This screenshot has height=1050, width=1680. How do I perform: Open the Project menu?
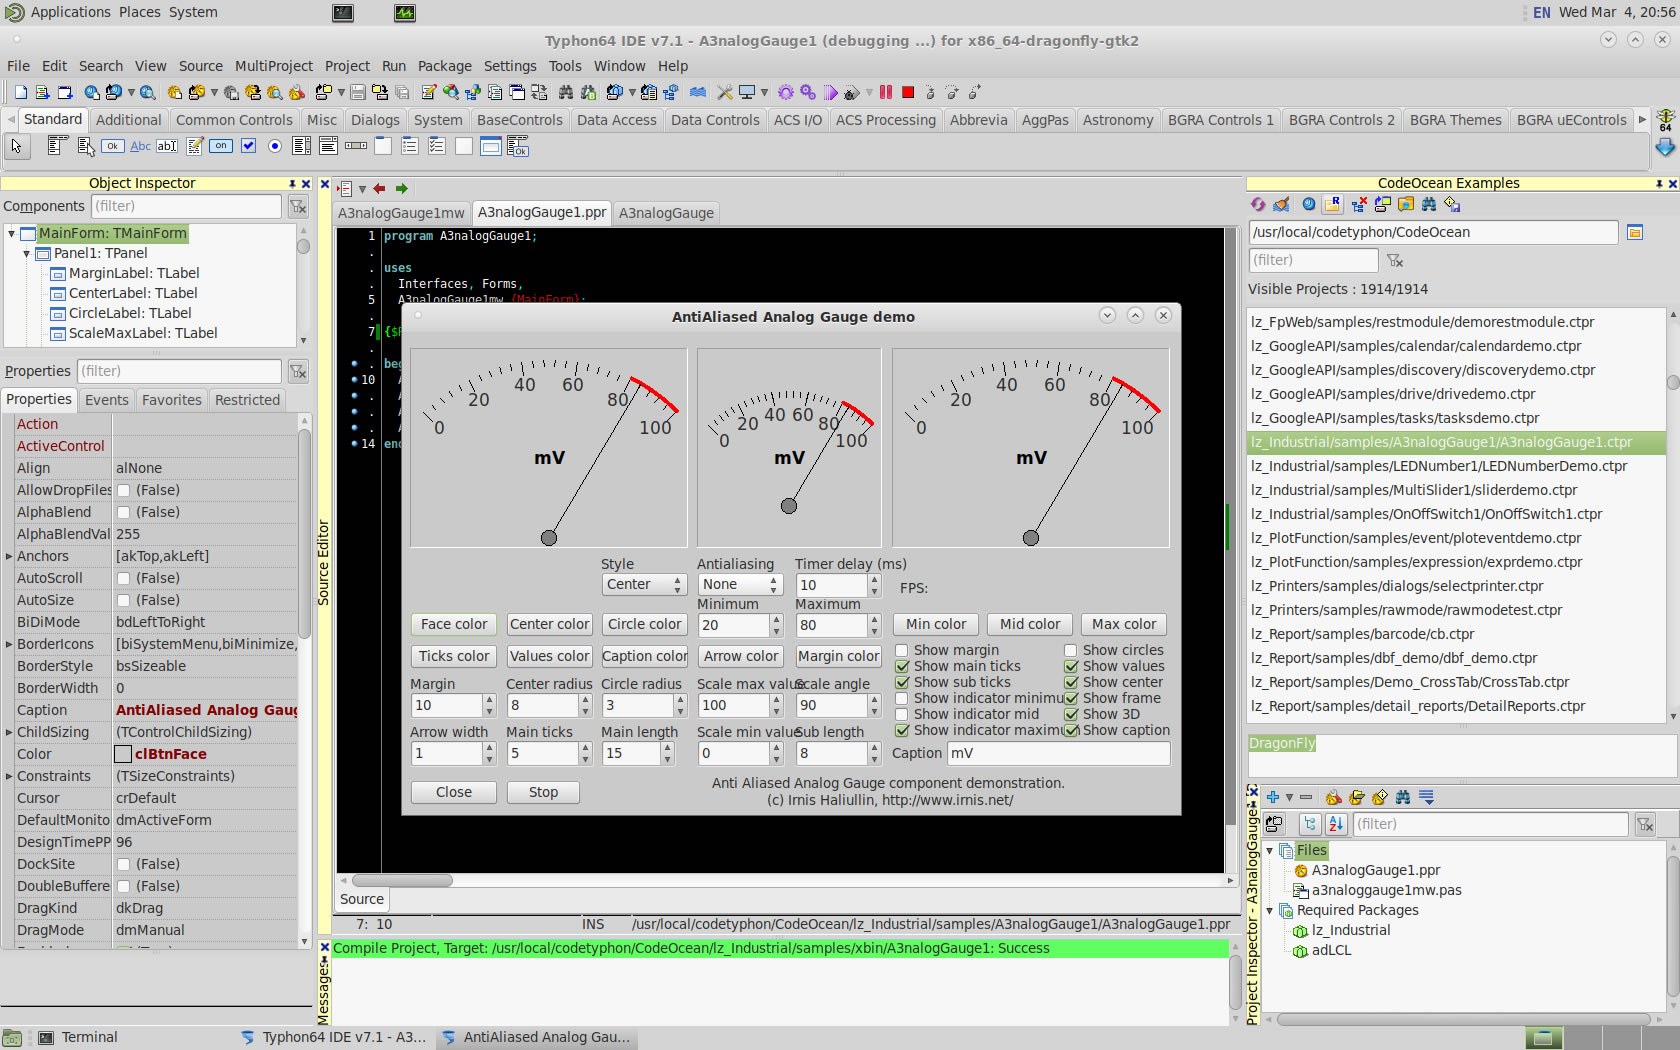click(347, 66)
